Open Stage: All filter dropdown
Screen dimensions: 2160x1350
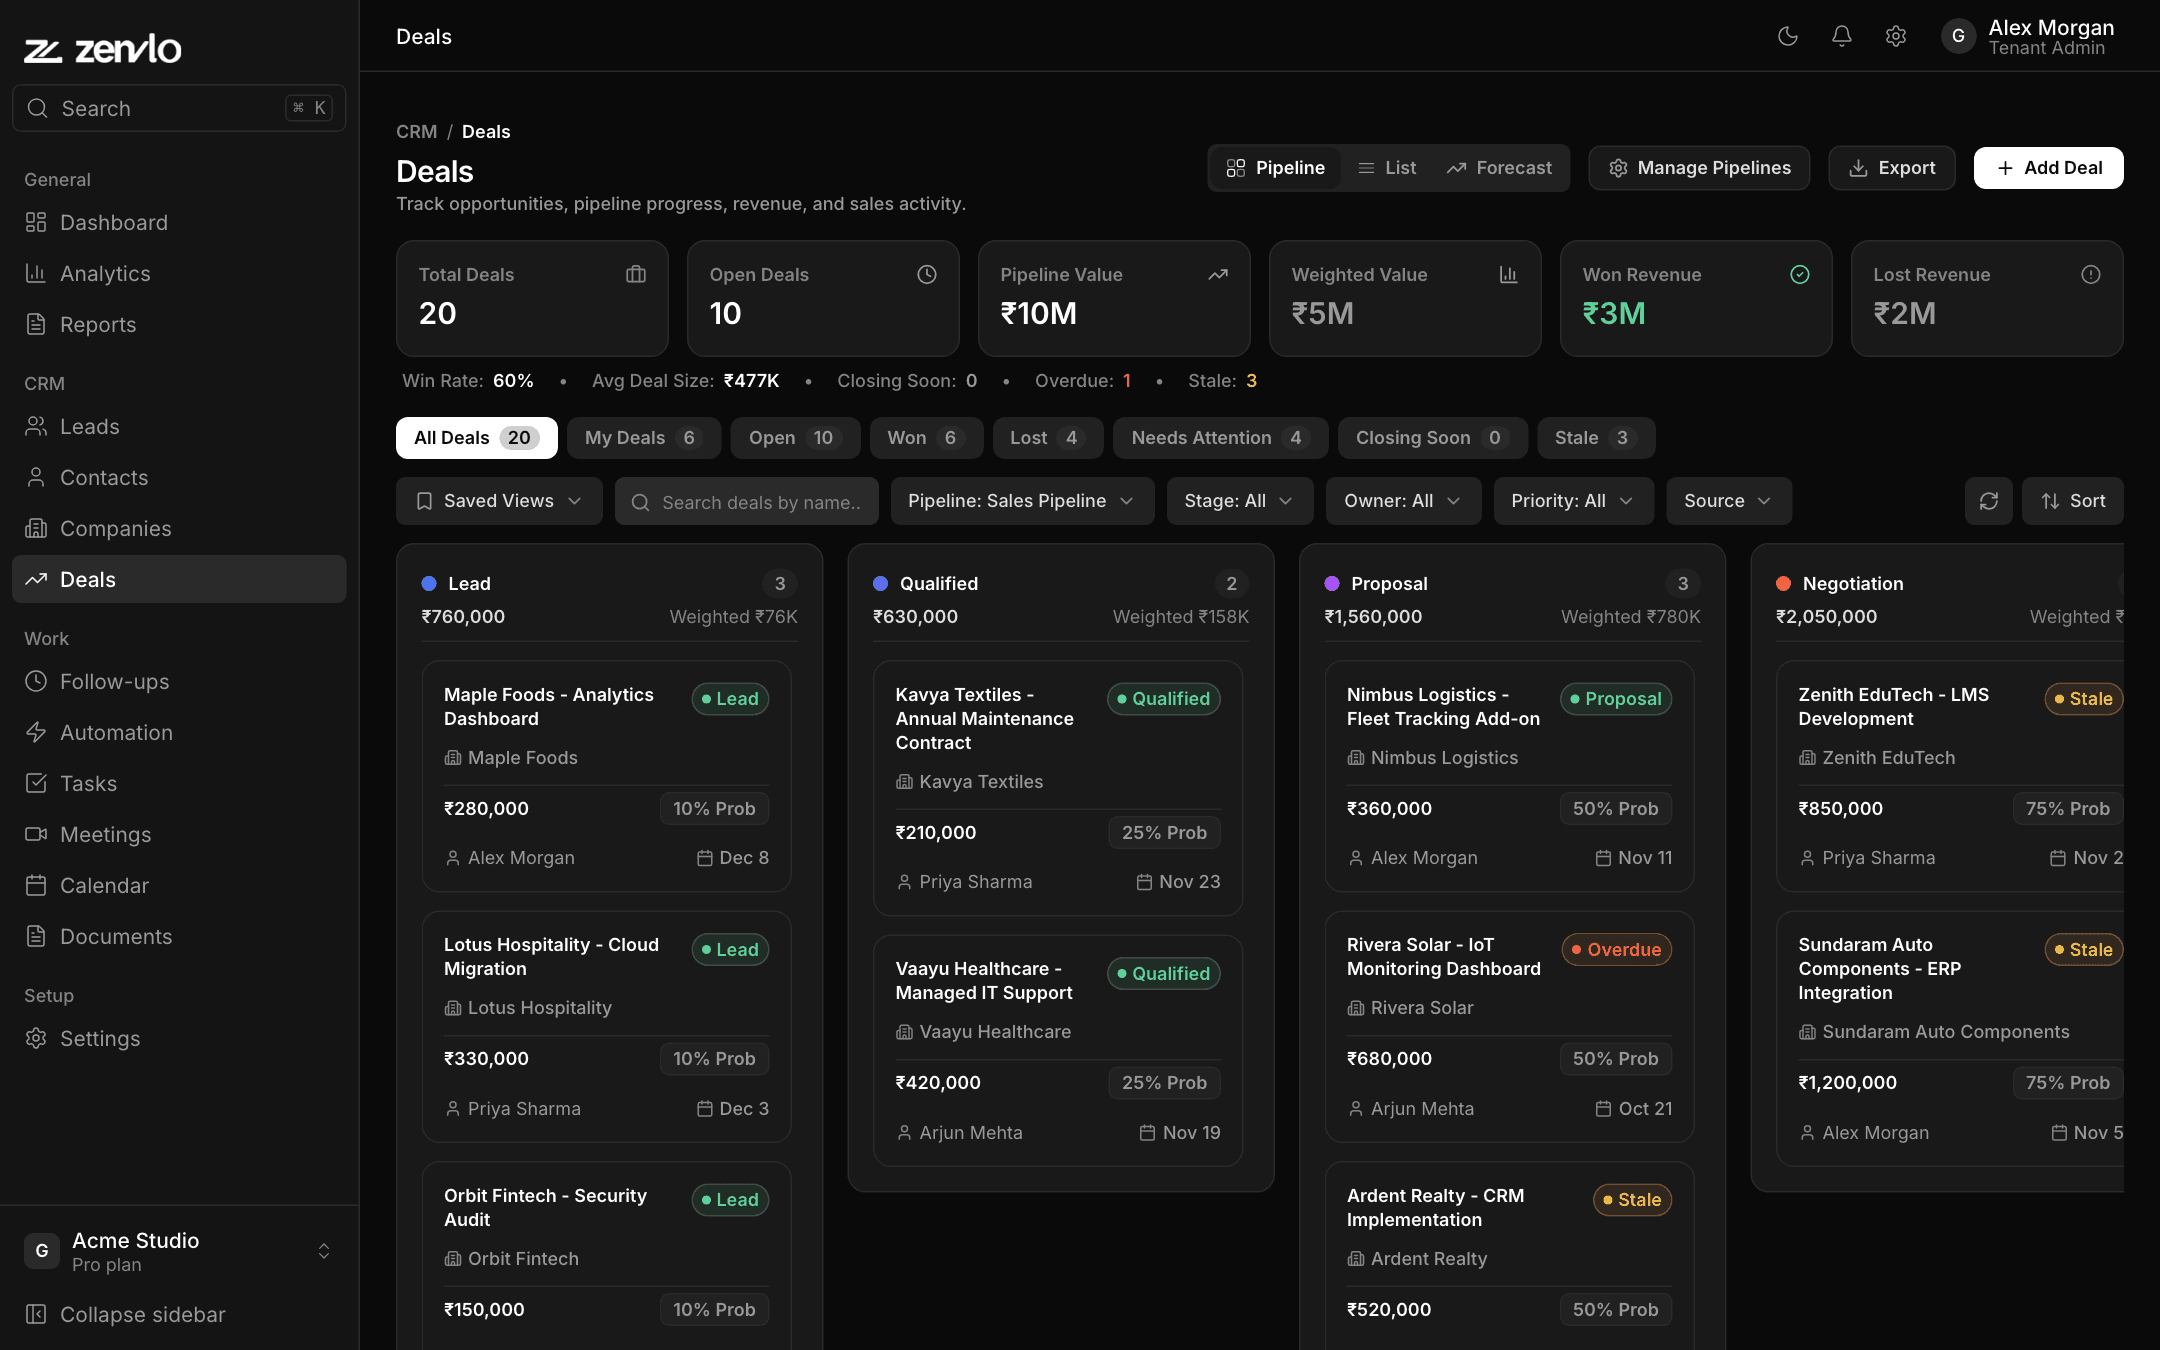coord(1239,501)
